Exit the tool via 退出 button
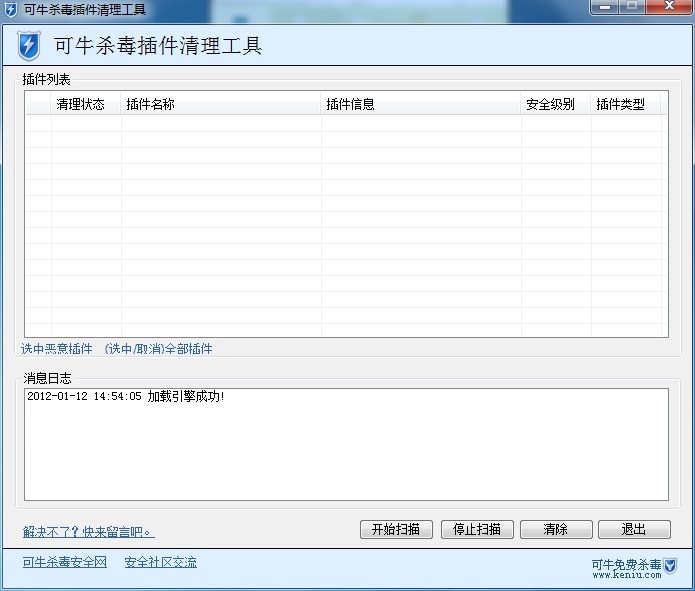The width and height of the screenshot is (695, 591). pos(634,530)
